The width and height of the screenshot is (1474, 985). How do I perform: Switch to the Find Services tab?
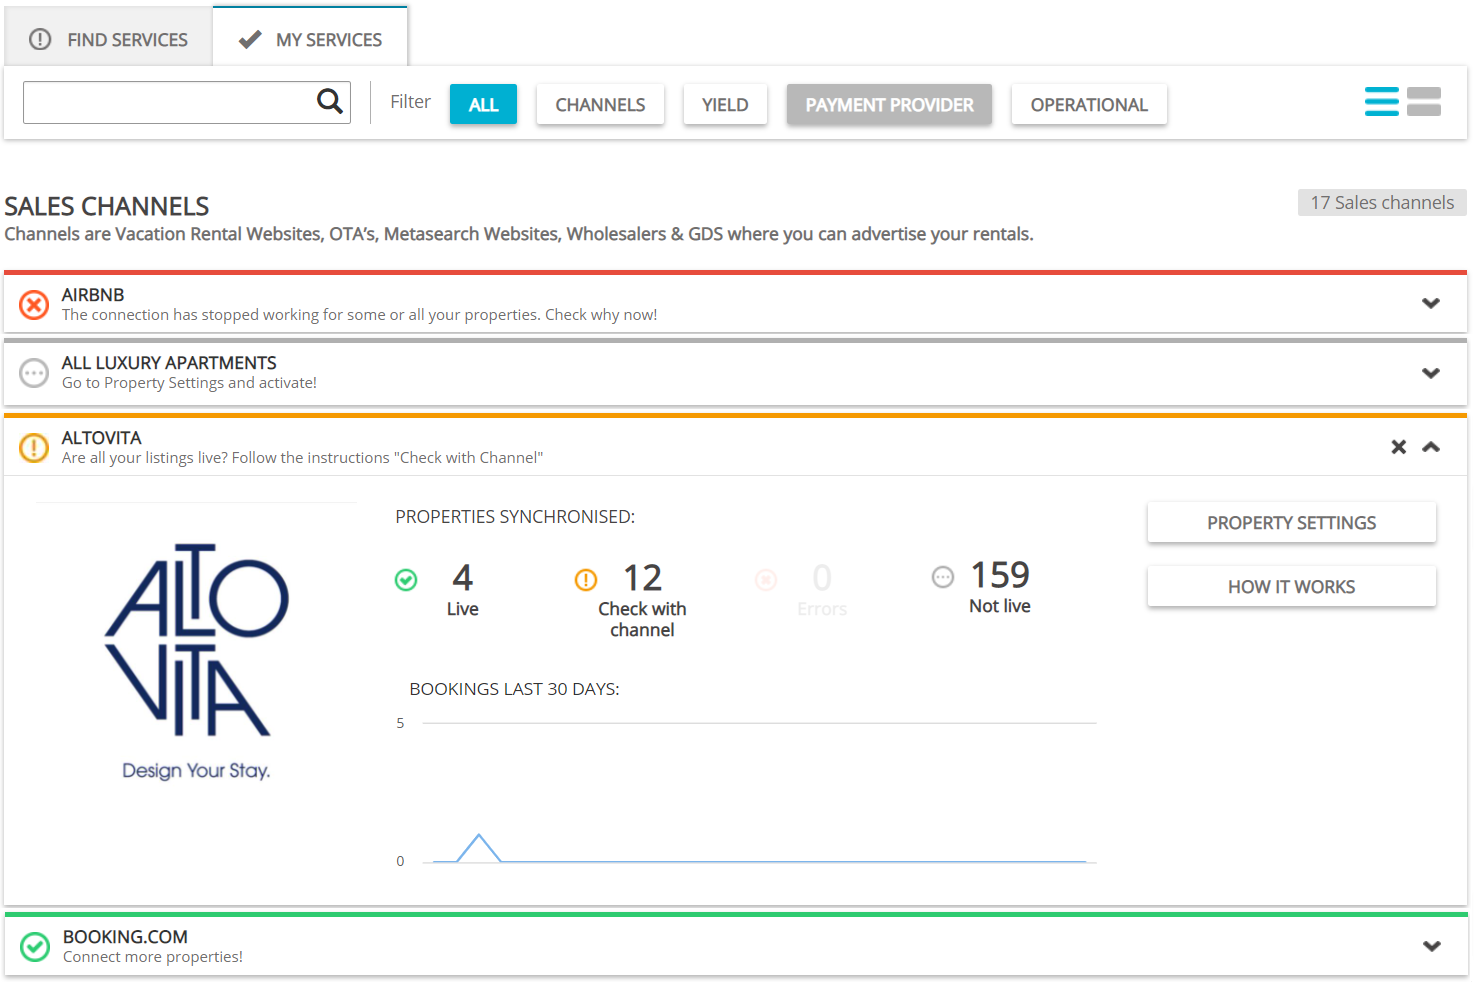pos(108,39)
